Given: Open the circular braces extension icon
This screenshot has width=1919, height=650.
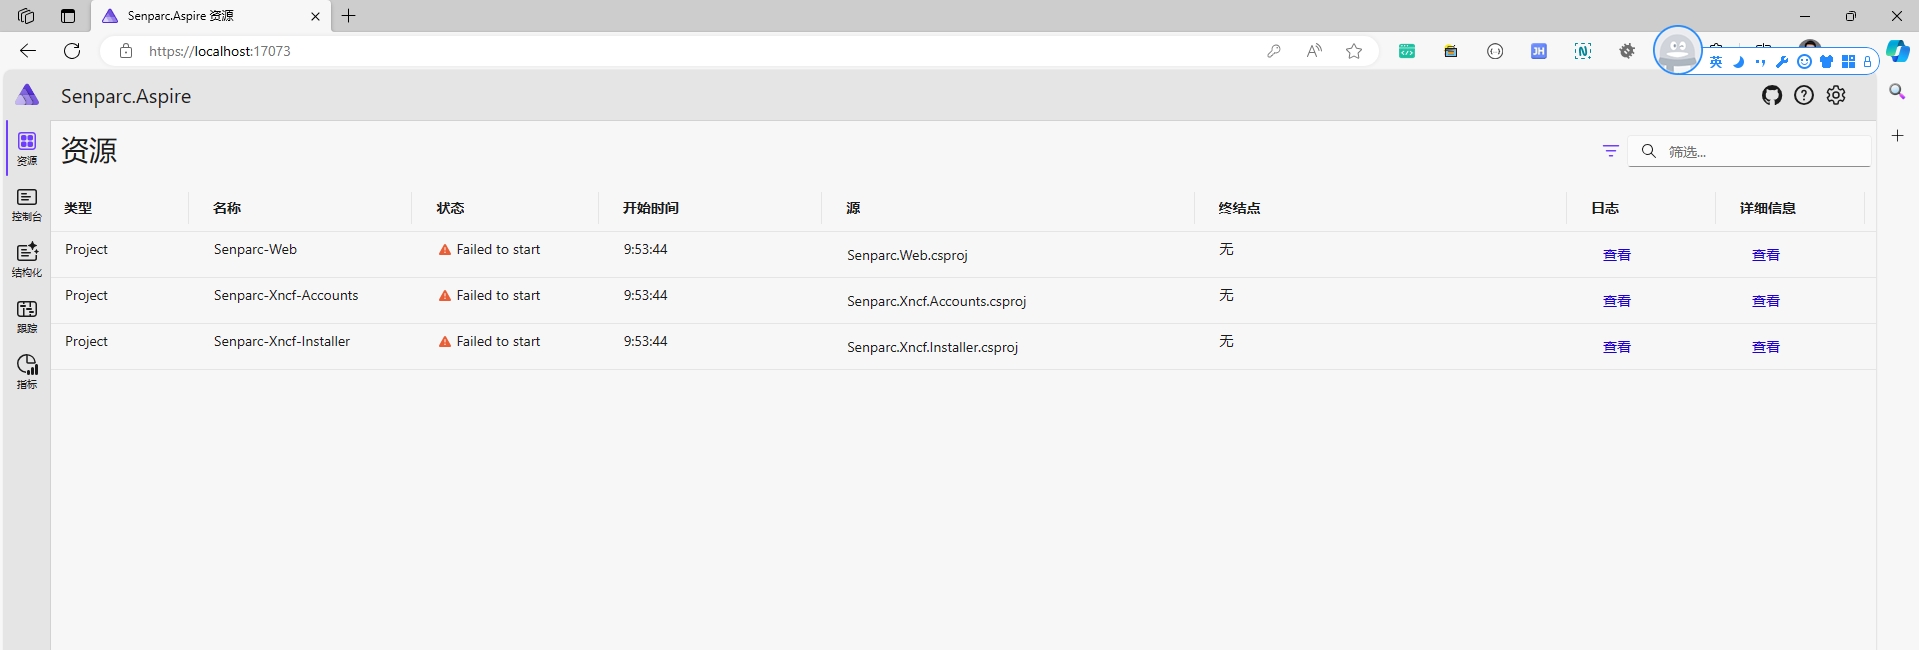Looking at the screenshot, I should click(x=1495, y=51).
